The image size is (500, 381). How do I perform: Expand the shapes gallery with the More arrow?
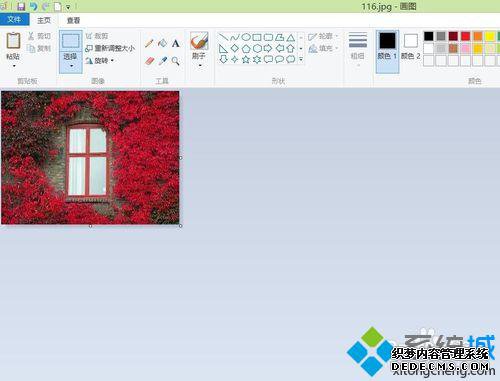point(301,60)
